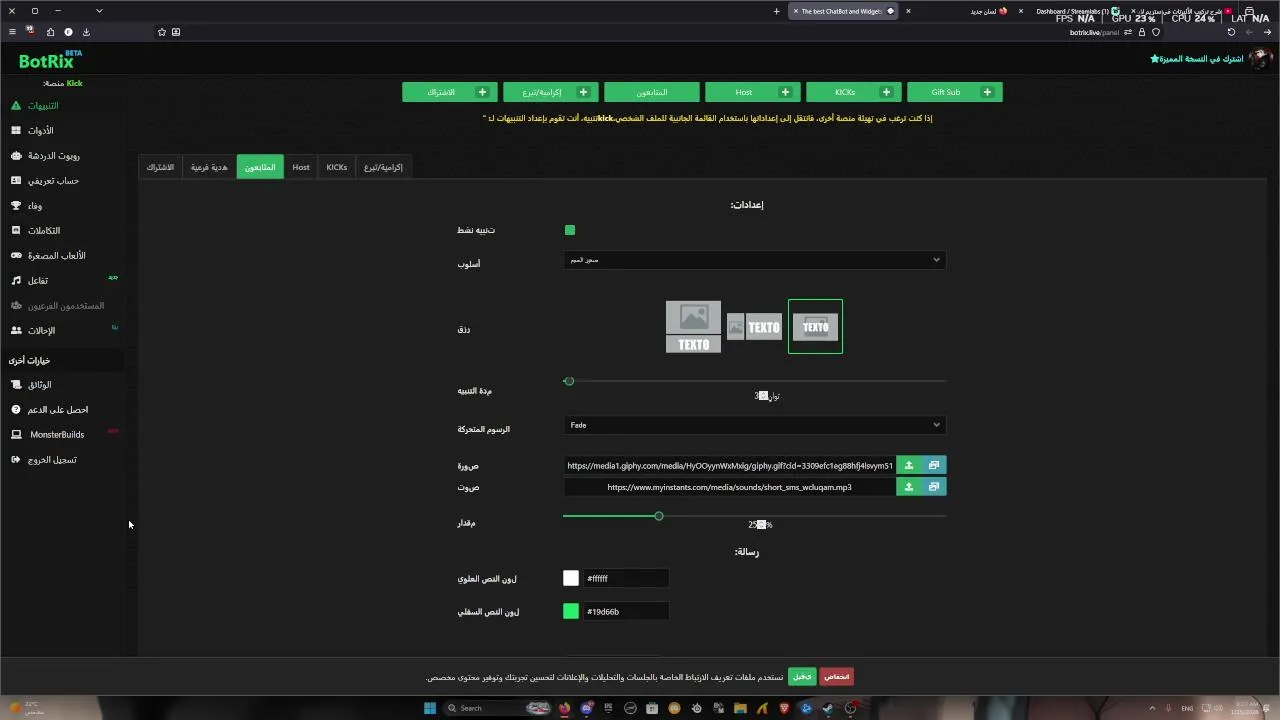Open green bottom text color swatch

[x=571, y=611]
